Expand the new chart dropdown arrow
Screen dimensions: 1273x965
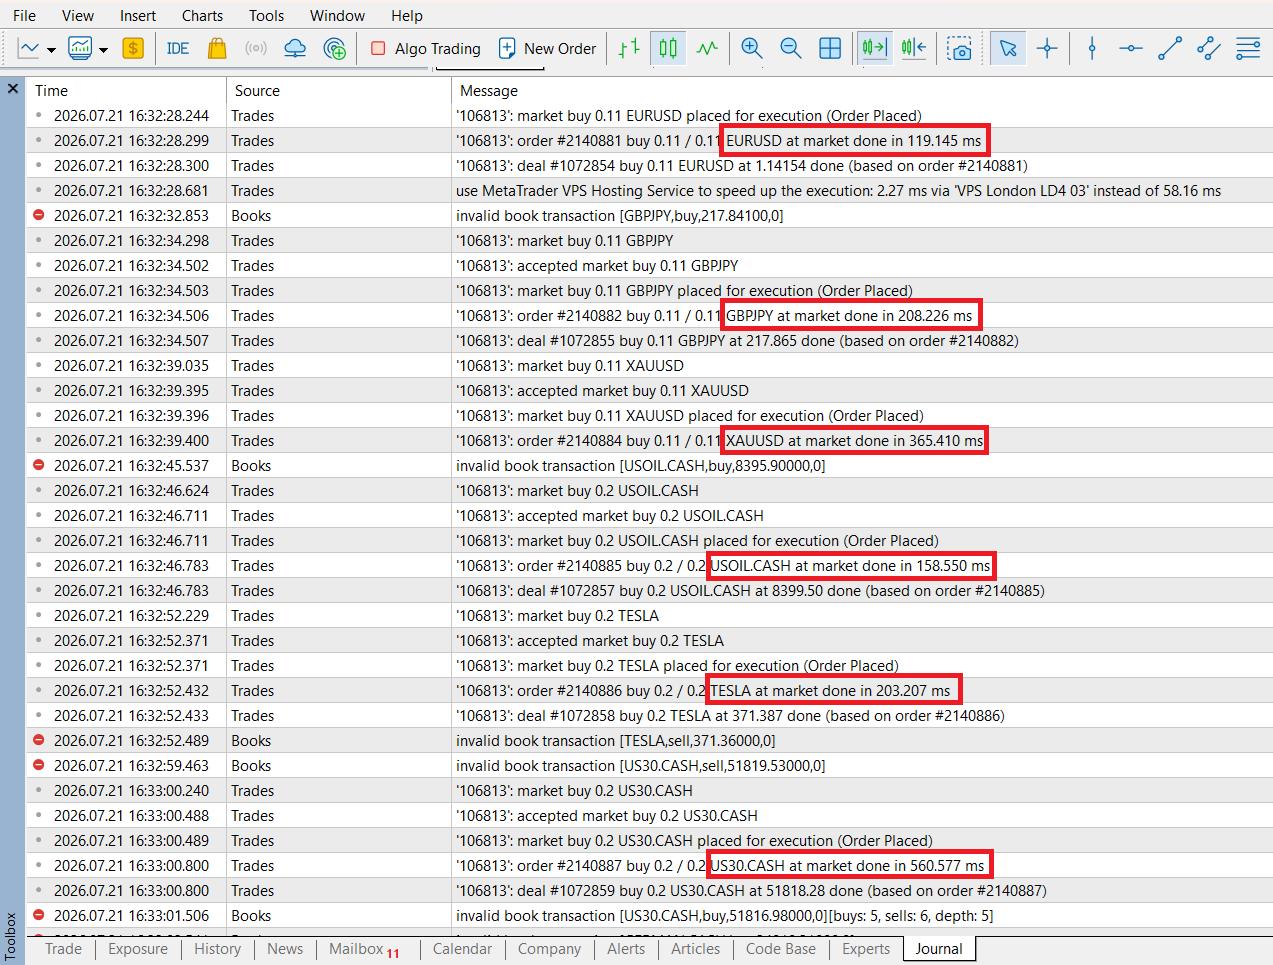tap(51, 49)
